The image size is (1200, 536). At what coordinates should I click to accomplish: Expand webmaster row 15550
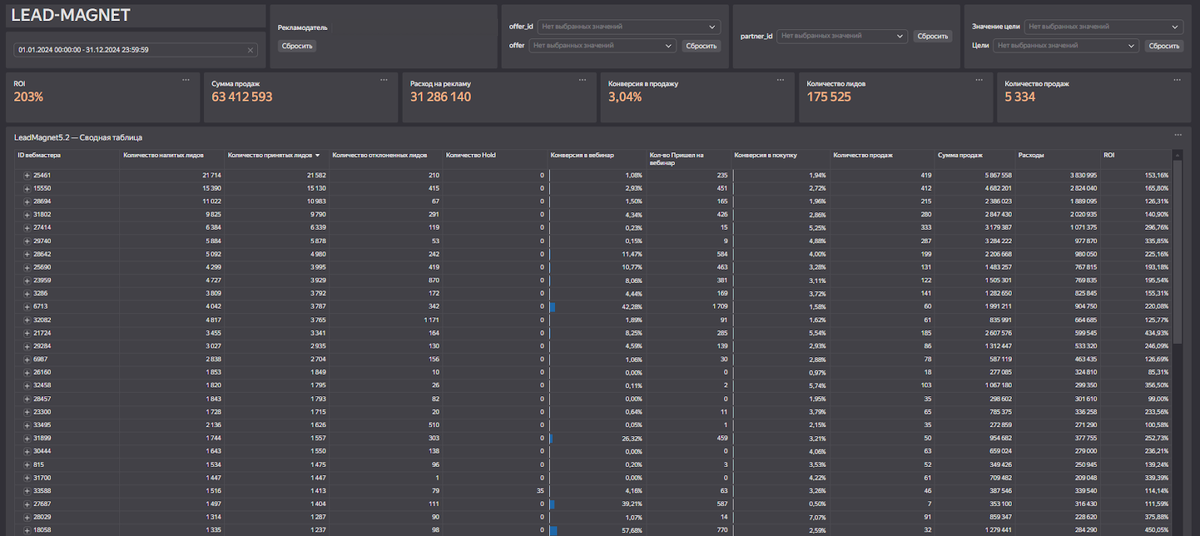27,188
